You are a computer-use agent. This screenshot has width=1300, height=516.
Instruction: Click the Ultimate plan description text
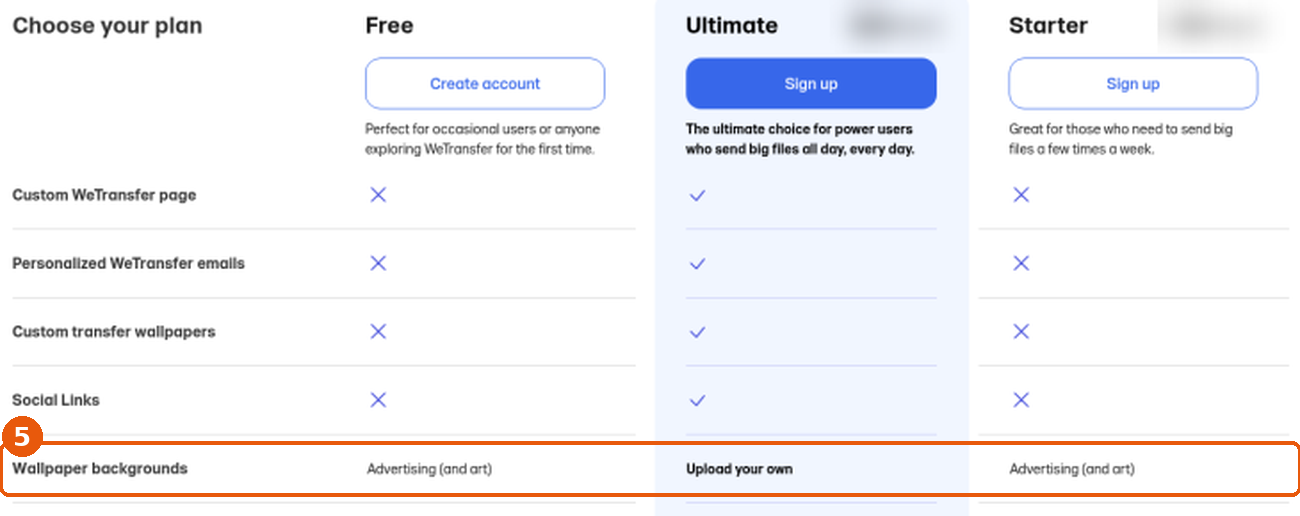(800, 139)
